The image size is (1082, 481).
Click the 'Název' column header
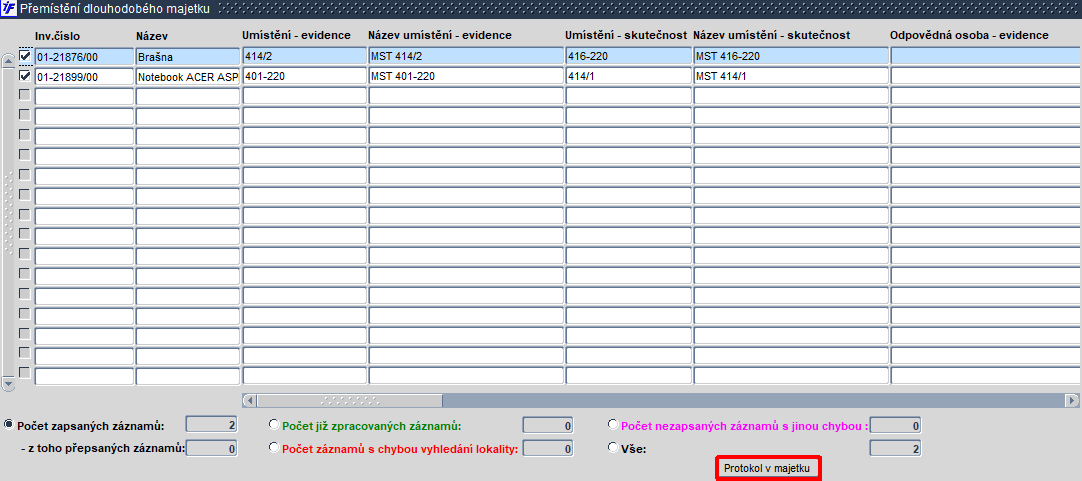[152, 35]
